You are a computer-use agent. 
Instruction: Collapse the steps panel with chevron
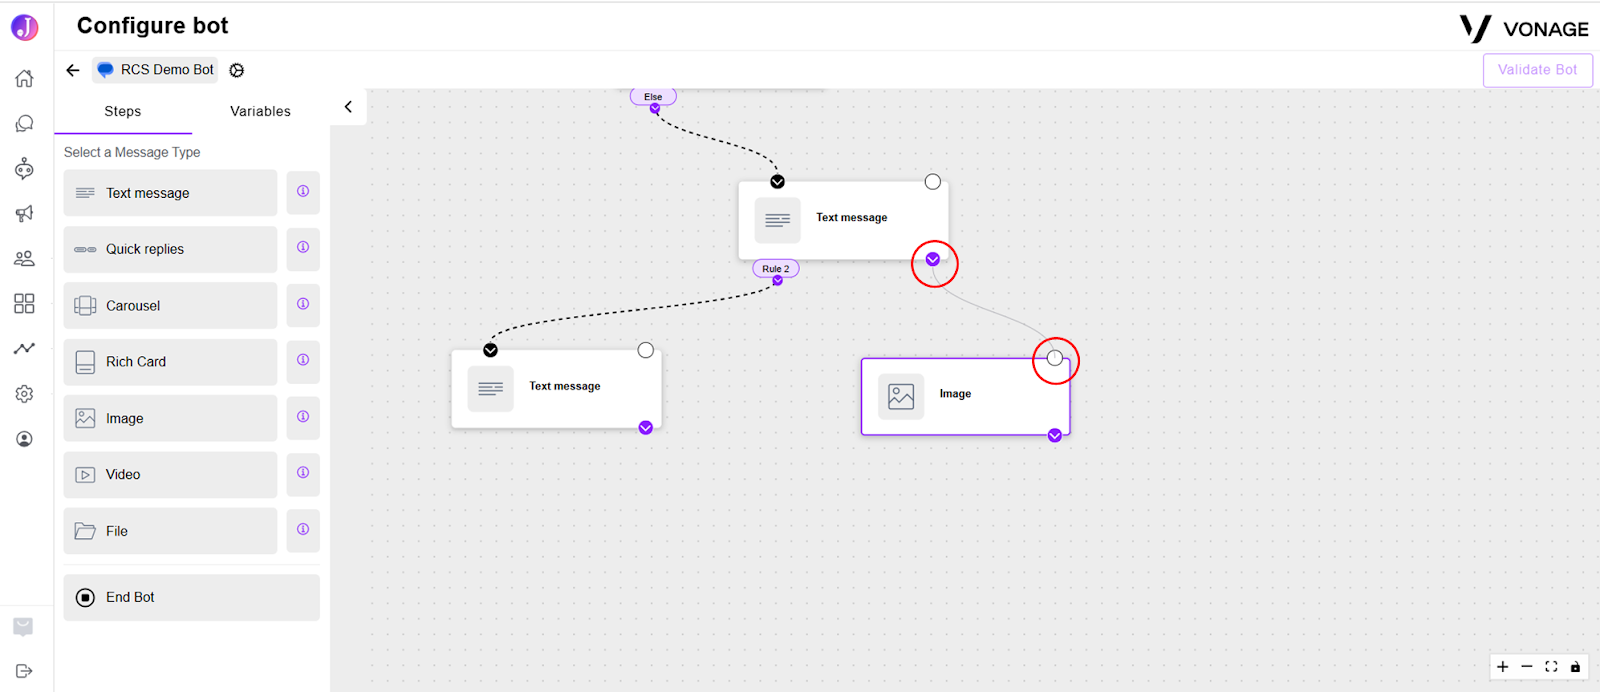click(x=348, y=107)
